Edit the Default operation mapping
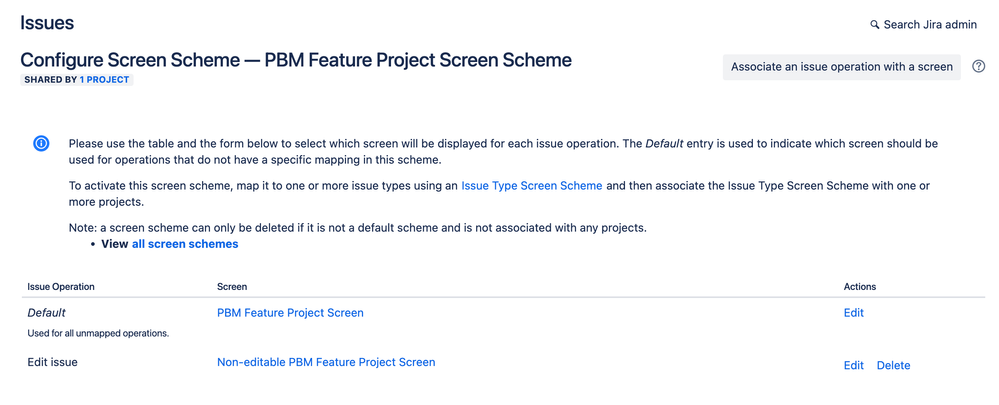Viewport: 999px width, 405px height. coord(853,313)
